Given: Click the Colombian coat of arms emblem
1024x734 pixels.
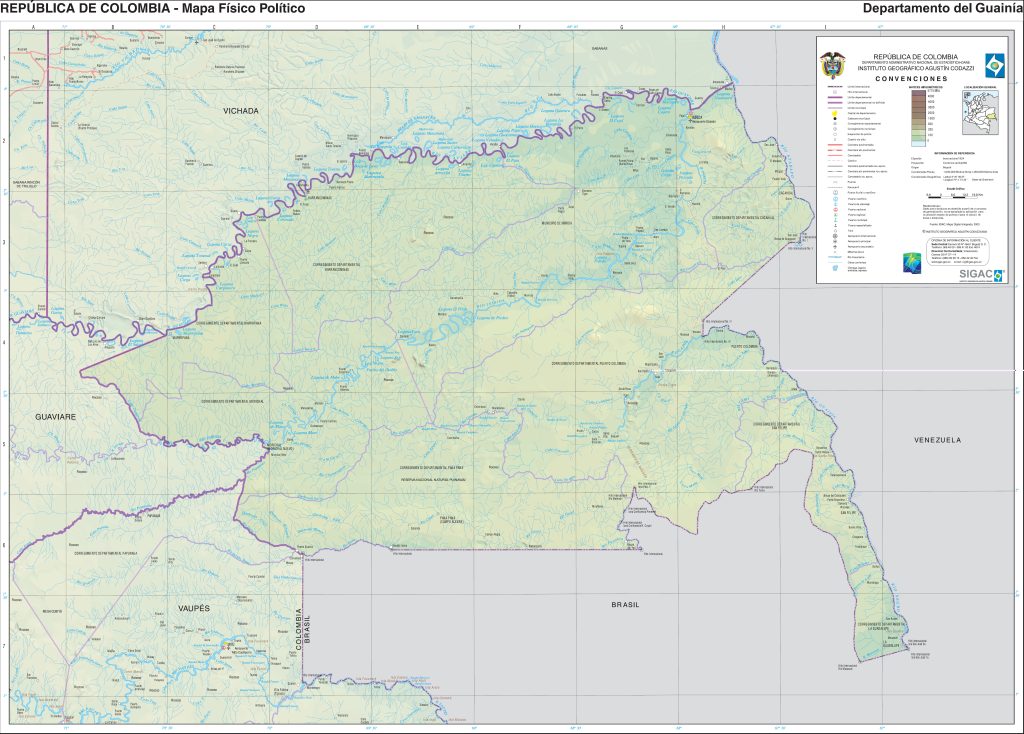Looking at the screenshot, I should [834, 64].
